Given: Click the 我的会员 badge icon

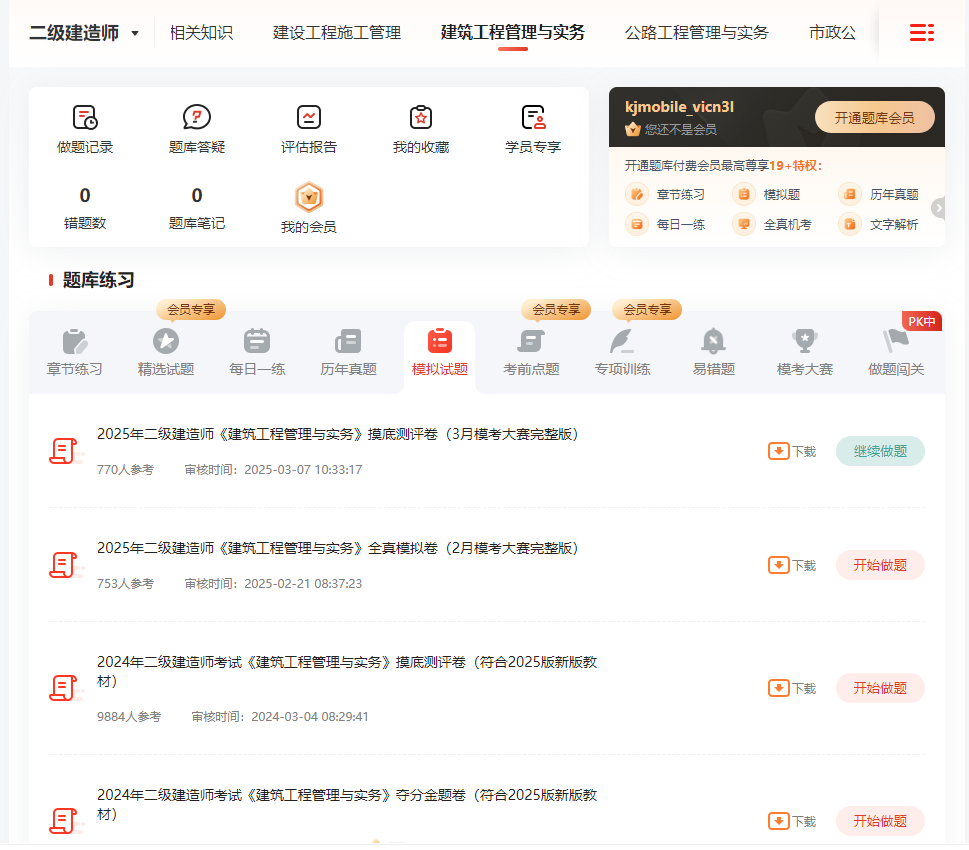Looking at the screenshot, I should click(x=308, y=197).
